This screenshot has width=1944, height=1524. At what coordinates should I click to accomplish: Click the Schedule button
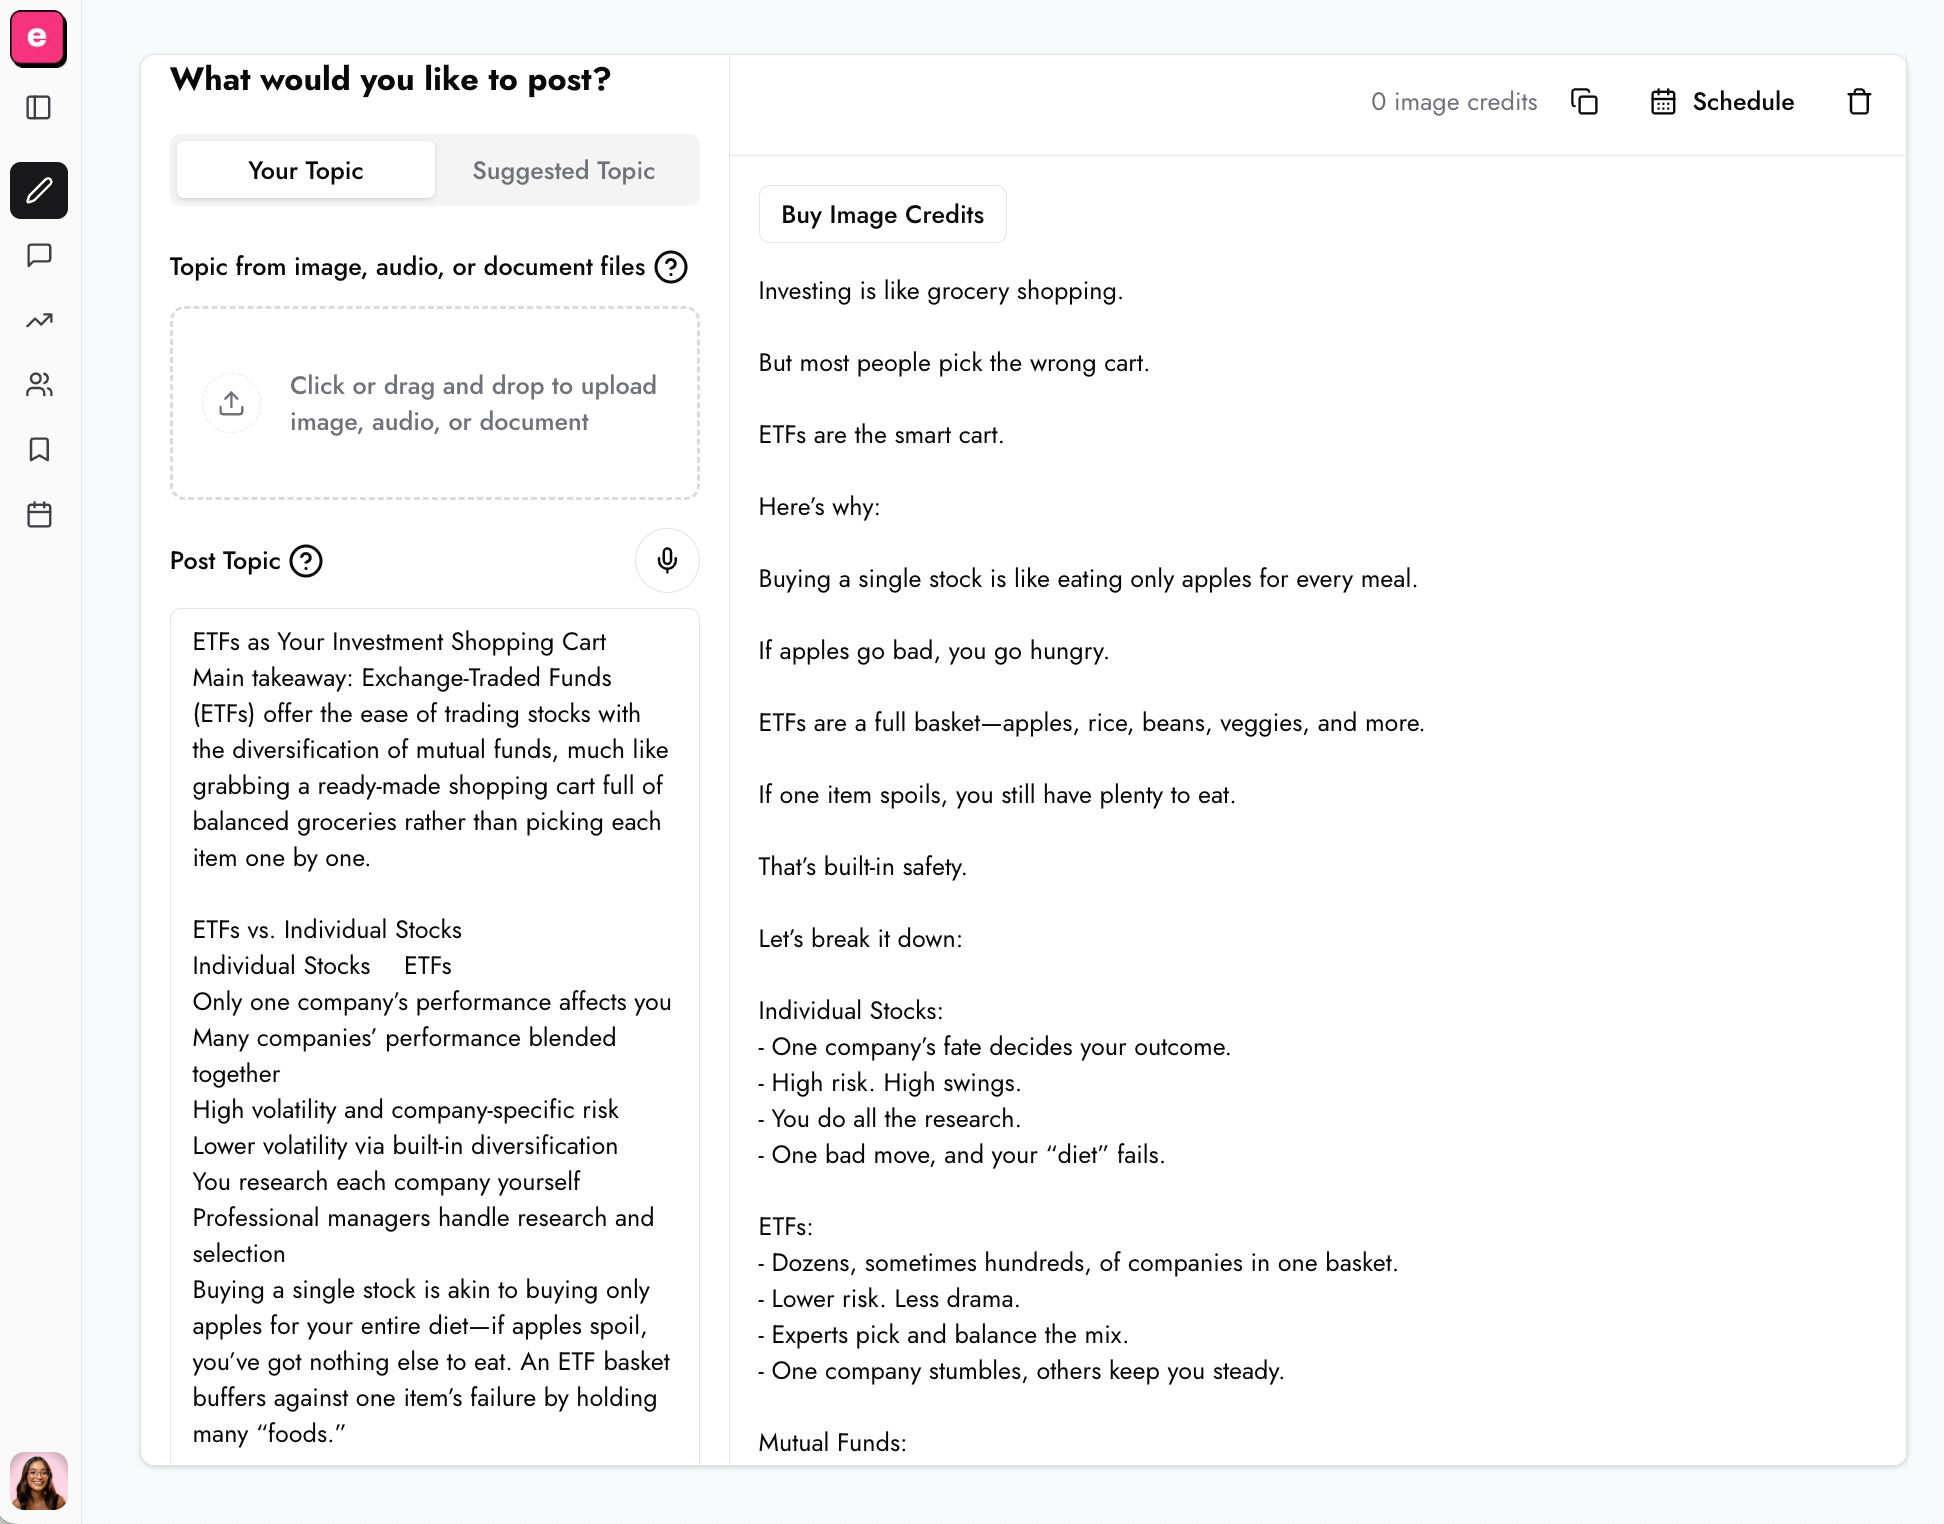coord(1722,102)
